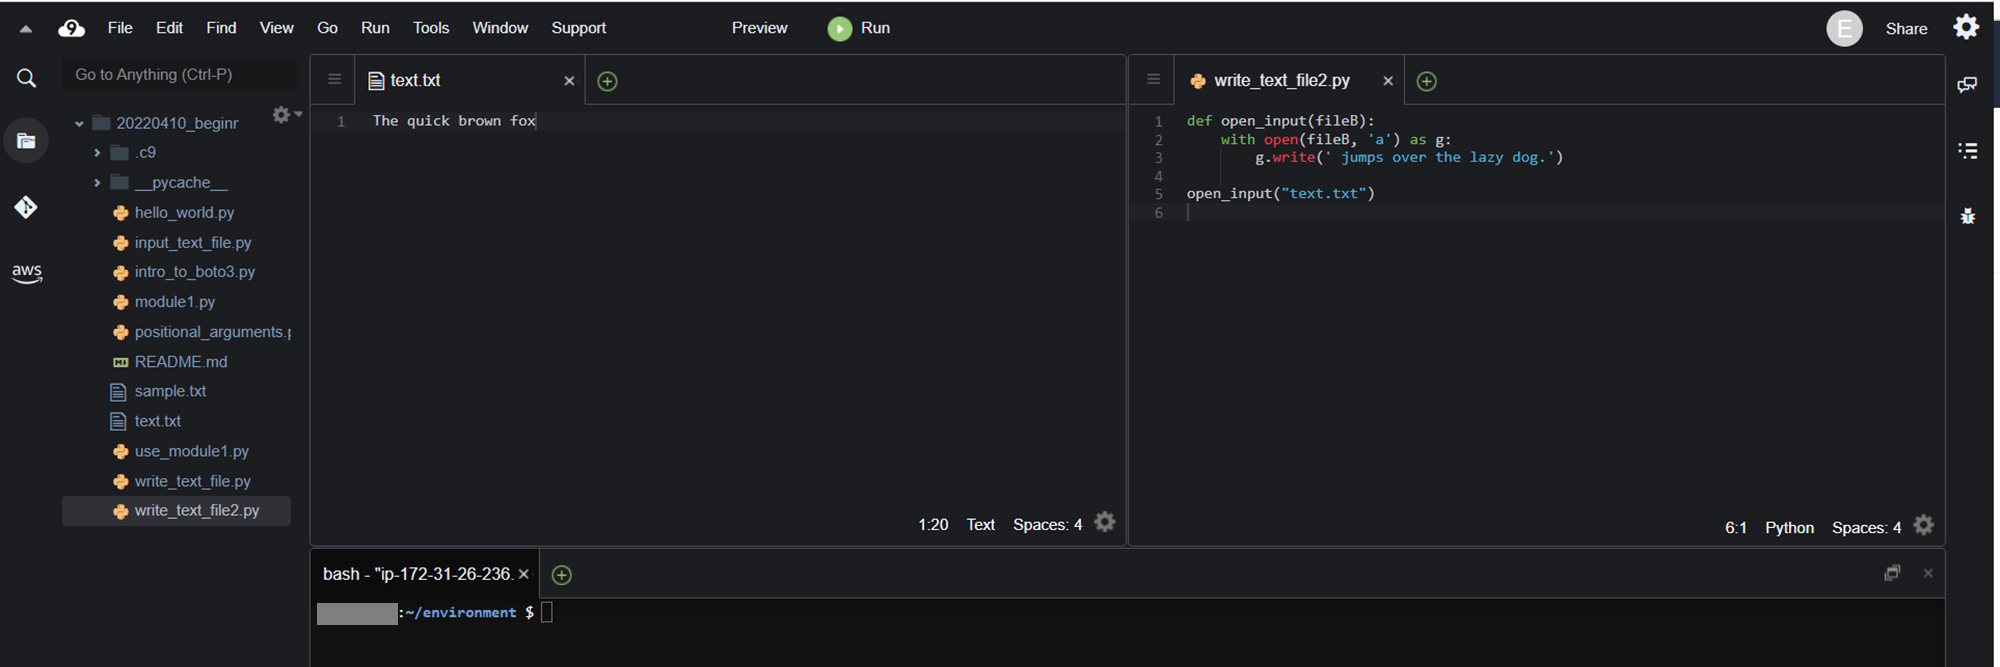This screenshot has width=2000, height=667.
Task: Close the text.txt tab
Action: [x=569, y=81]
